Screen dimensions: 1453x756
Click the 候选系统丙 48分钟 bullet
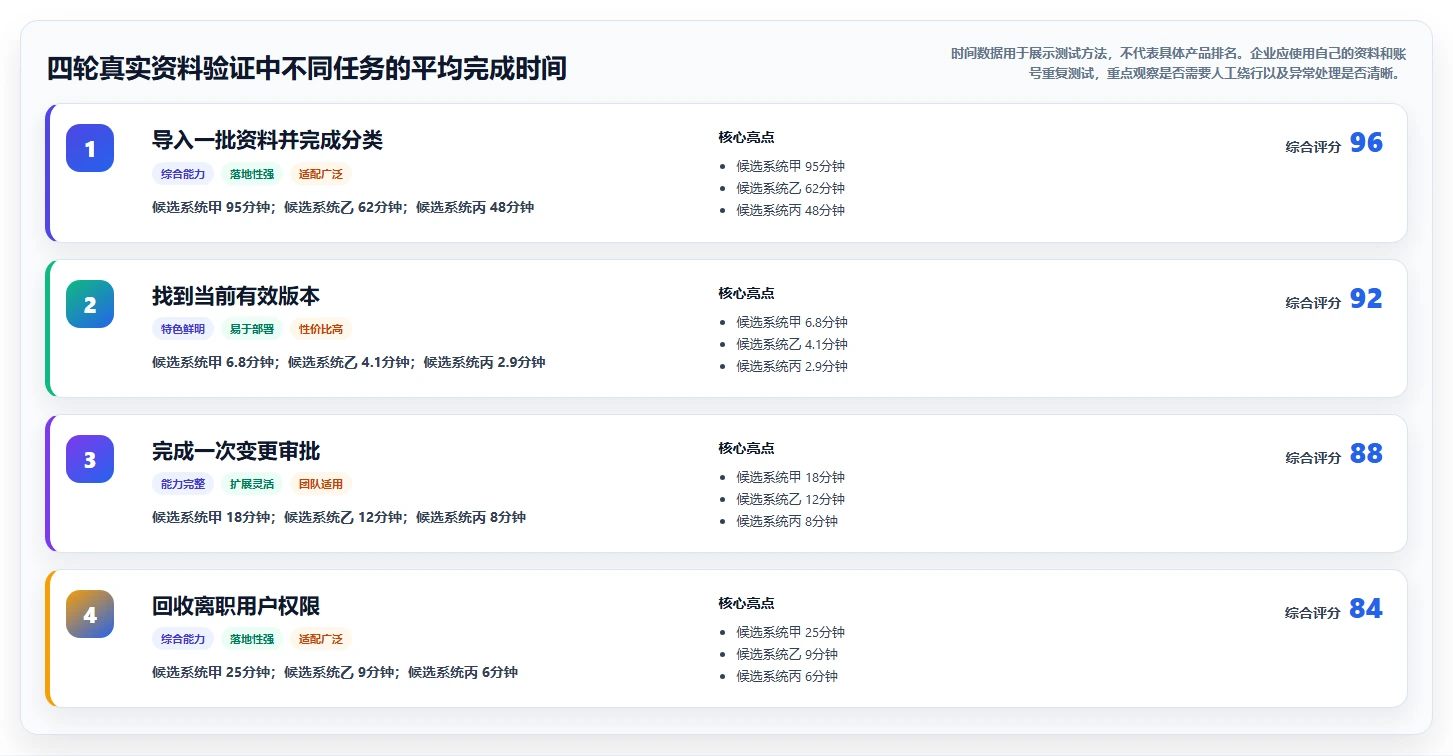tap(791, 211)
